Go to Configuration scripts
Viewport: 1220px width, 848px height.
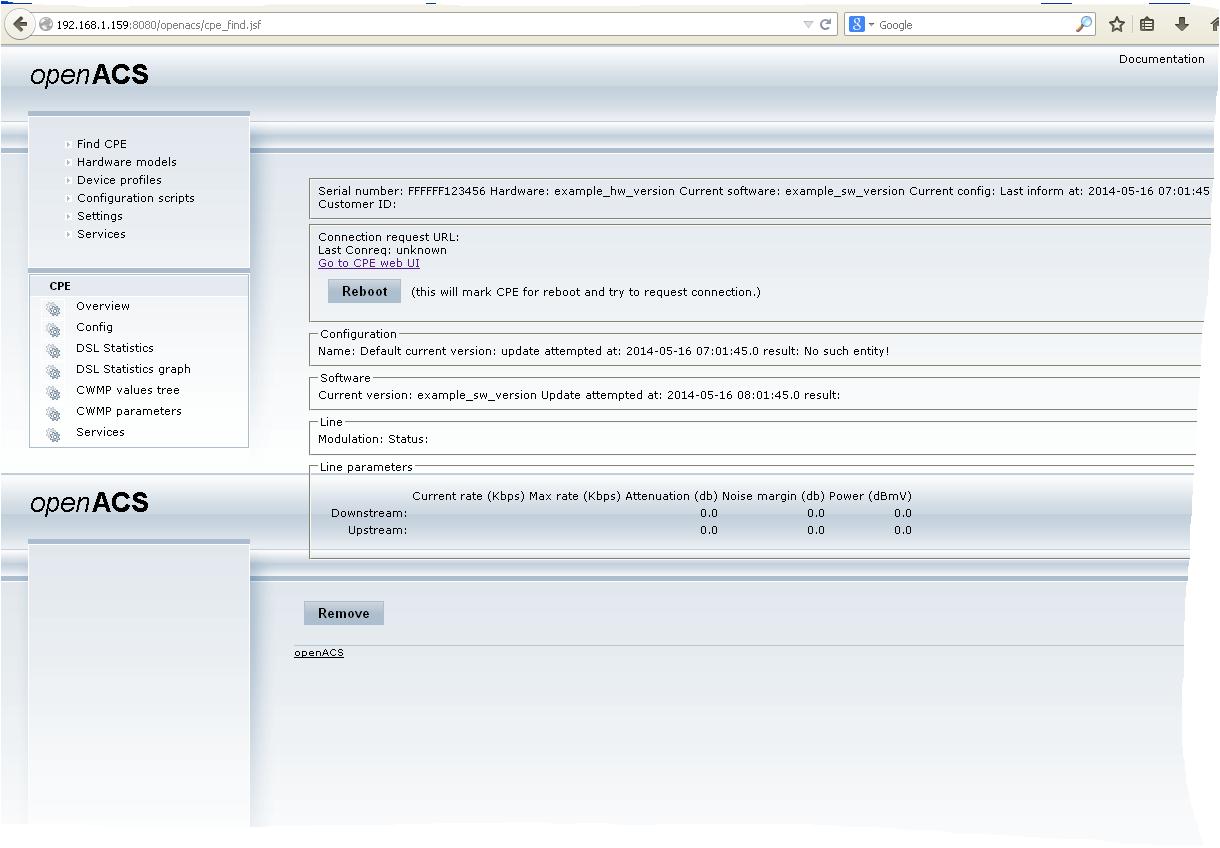pos(135,198)
